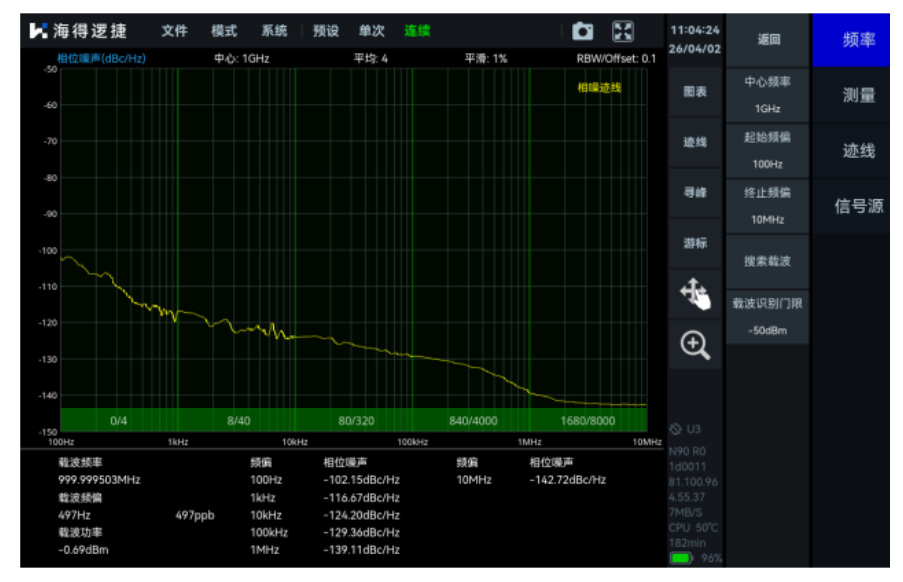Open the 系统 menu
This screenshot has height=582, width=903.
[x=274, y=31]
